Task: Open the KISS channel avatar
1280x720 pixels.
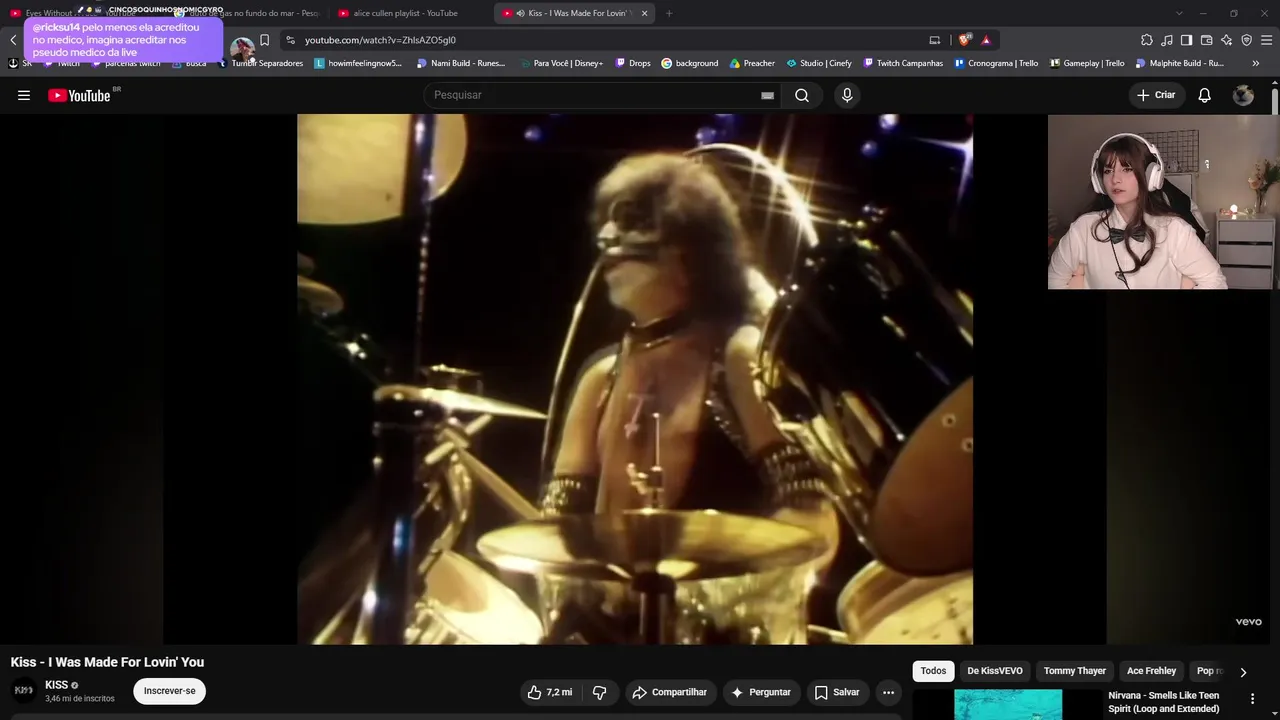Action: [x=23, y=691]
